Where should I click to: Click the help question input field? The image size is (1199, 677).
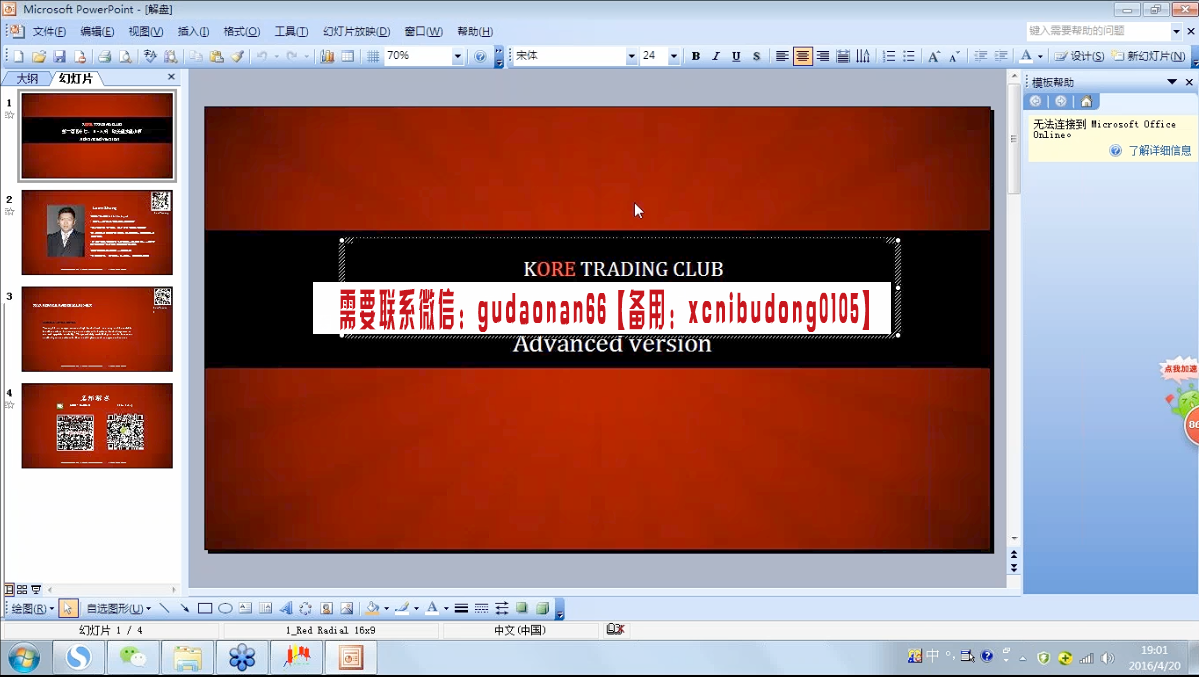pyautogui.click(x=1098, y=31)
